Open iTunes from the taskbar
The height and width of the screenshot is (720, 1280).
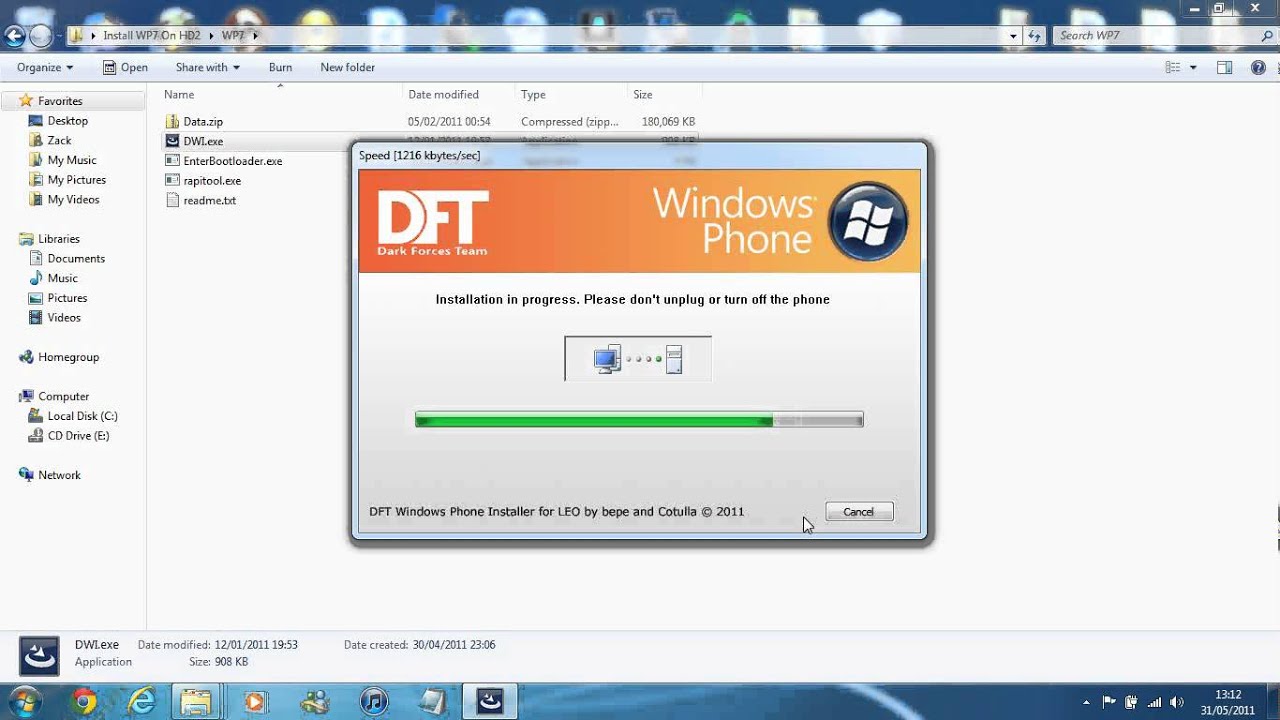coord(374,702)
